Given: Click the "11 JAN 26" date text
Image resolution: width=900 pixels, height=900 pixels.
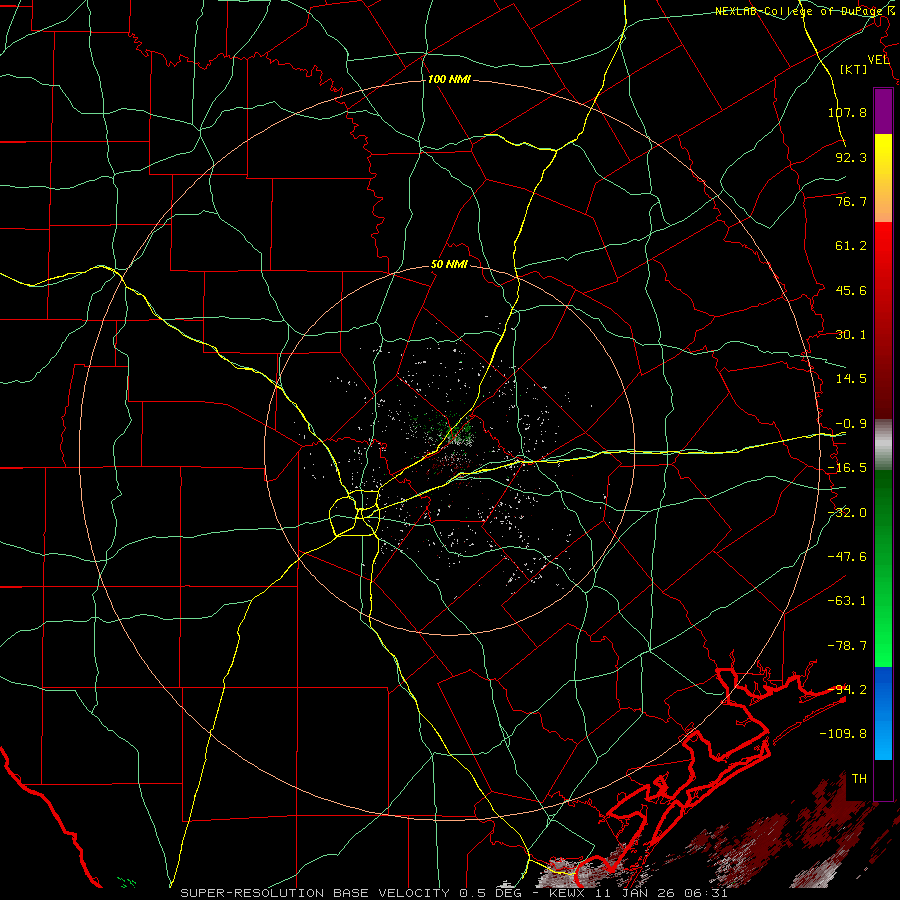Looking at the screenshot, I should [x=634, y=893].
